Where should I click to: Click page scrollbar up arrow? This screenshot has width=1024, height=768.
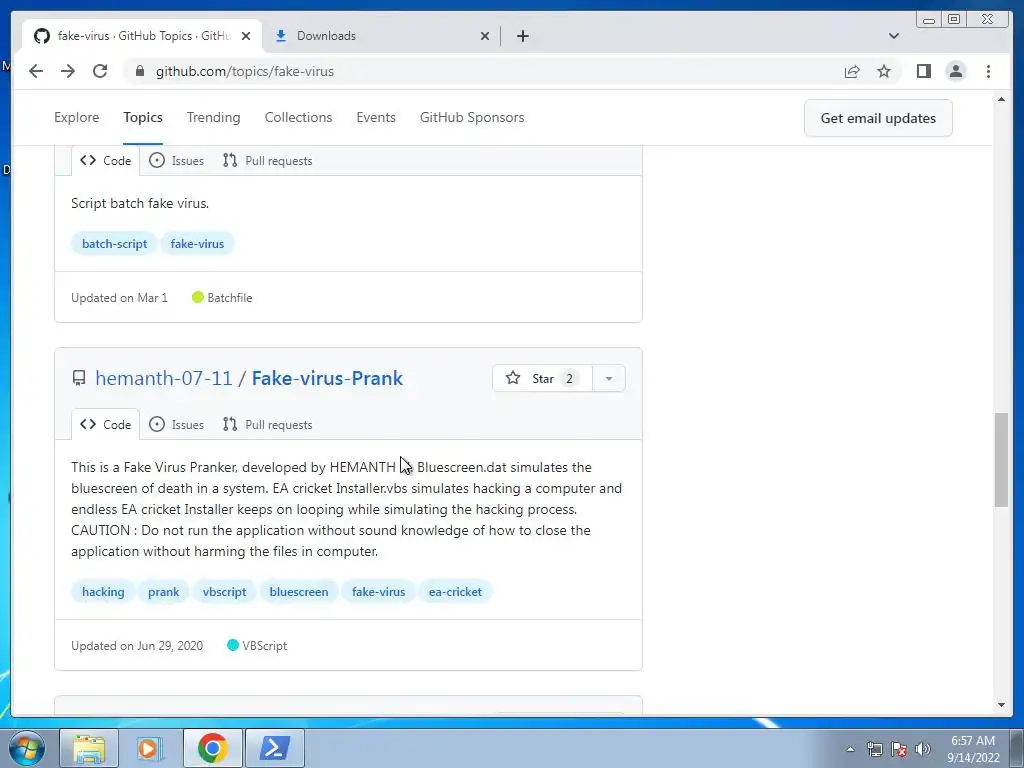1001,99
